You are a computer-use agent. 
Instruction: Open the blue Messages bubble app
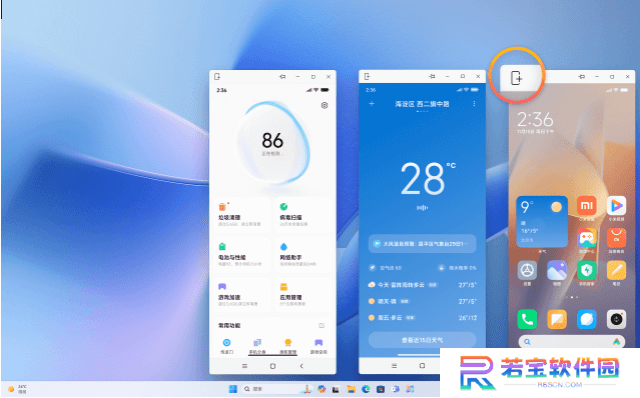587,319
